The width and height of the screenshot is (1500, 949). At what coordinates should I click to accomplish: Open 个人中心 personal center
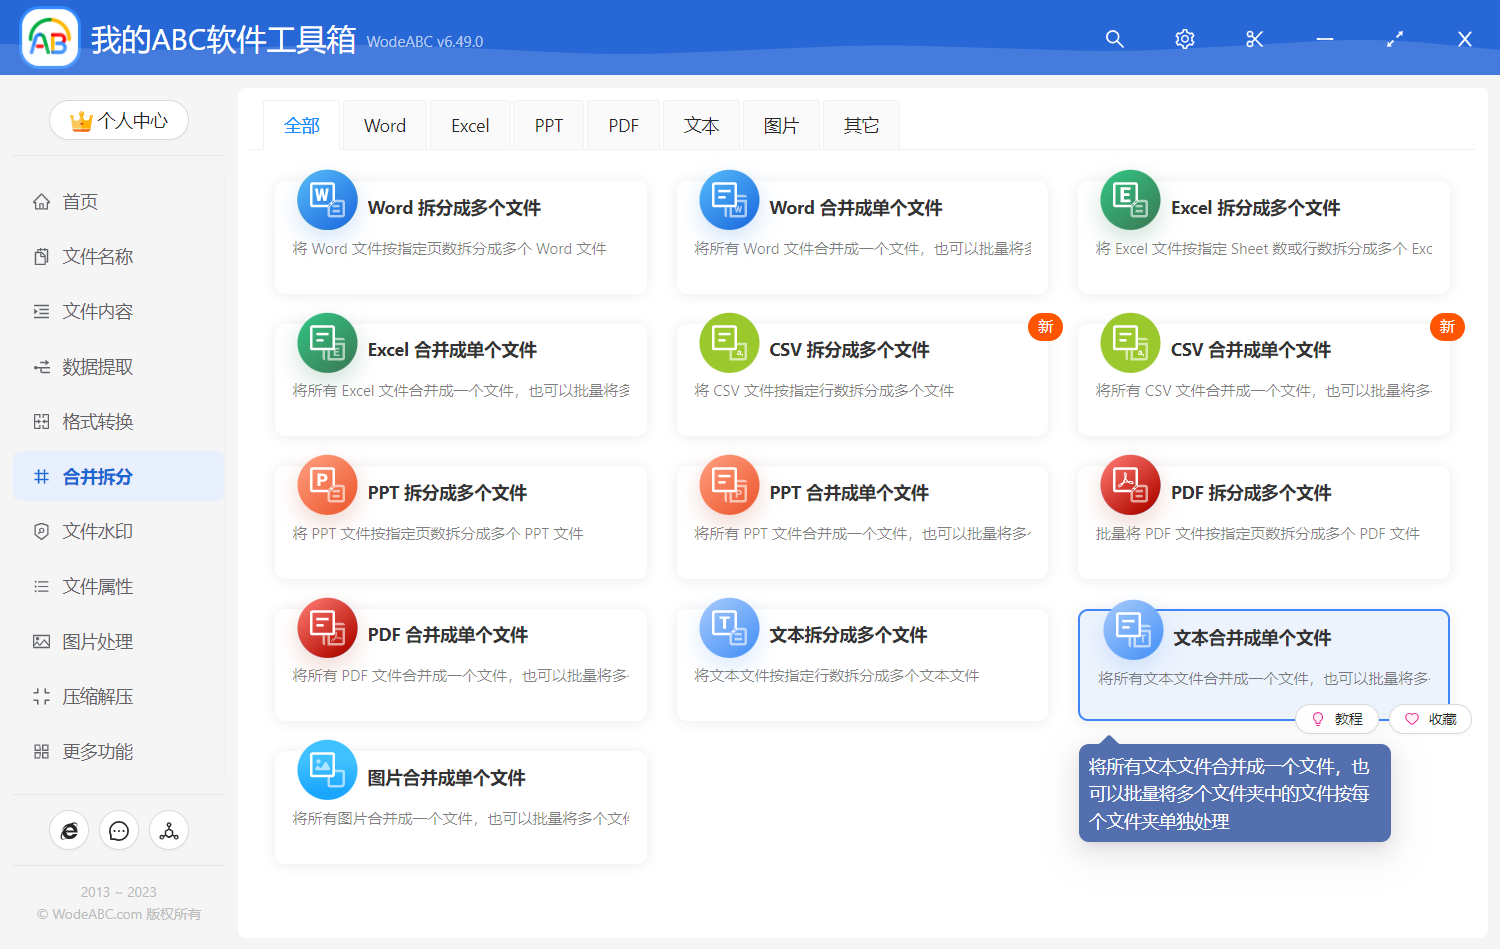[x=119, y=120]
